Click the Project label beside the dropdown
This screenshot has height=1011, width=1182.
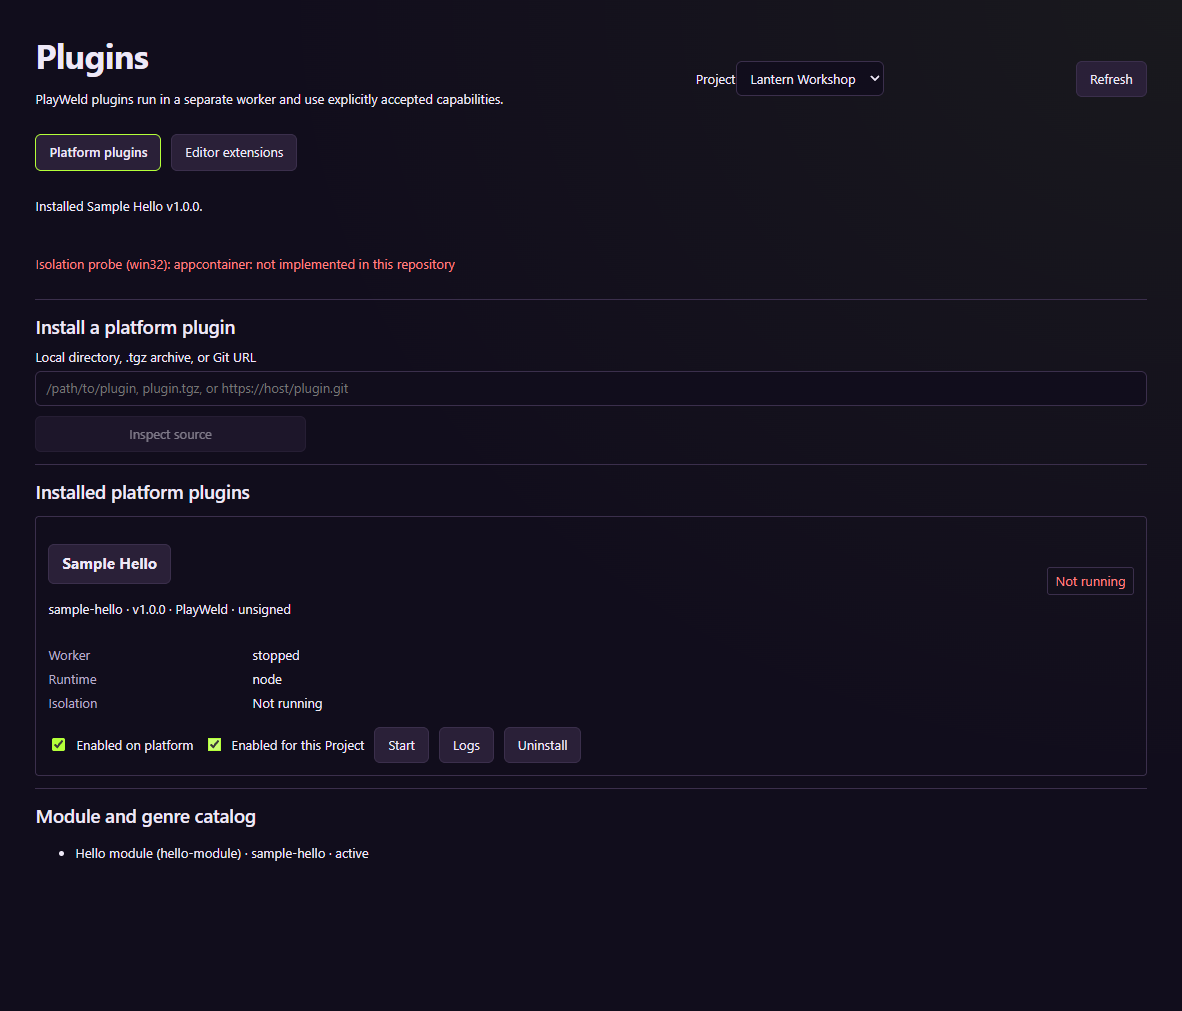tap(715, 79)
